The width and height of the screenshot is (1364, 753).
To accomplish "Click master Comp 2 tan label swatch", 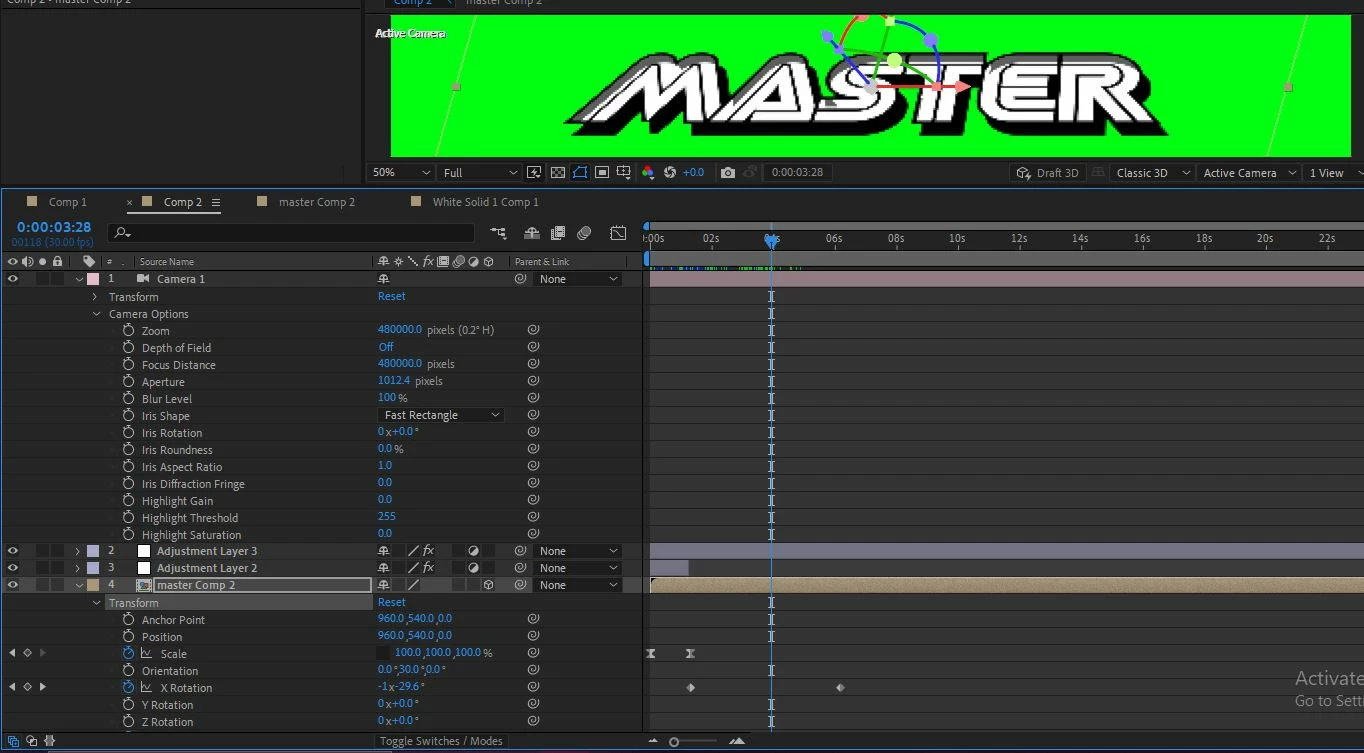I will click(93, 585).
